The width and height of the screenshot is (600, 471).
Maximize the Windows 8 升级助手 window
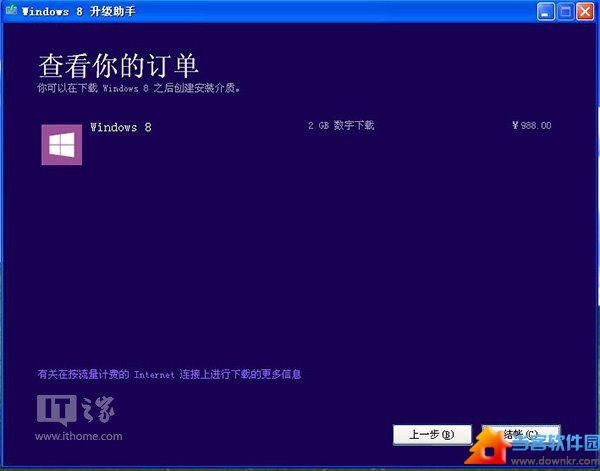(x=565, y=11)
